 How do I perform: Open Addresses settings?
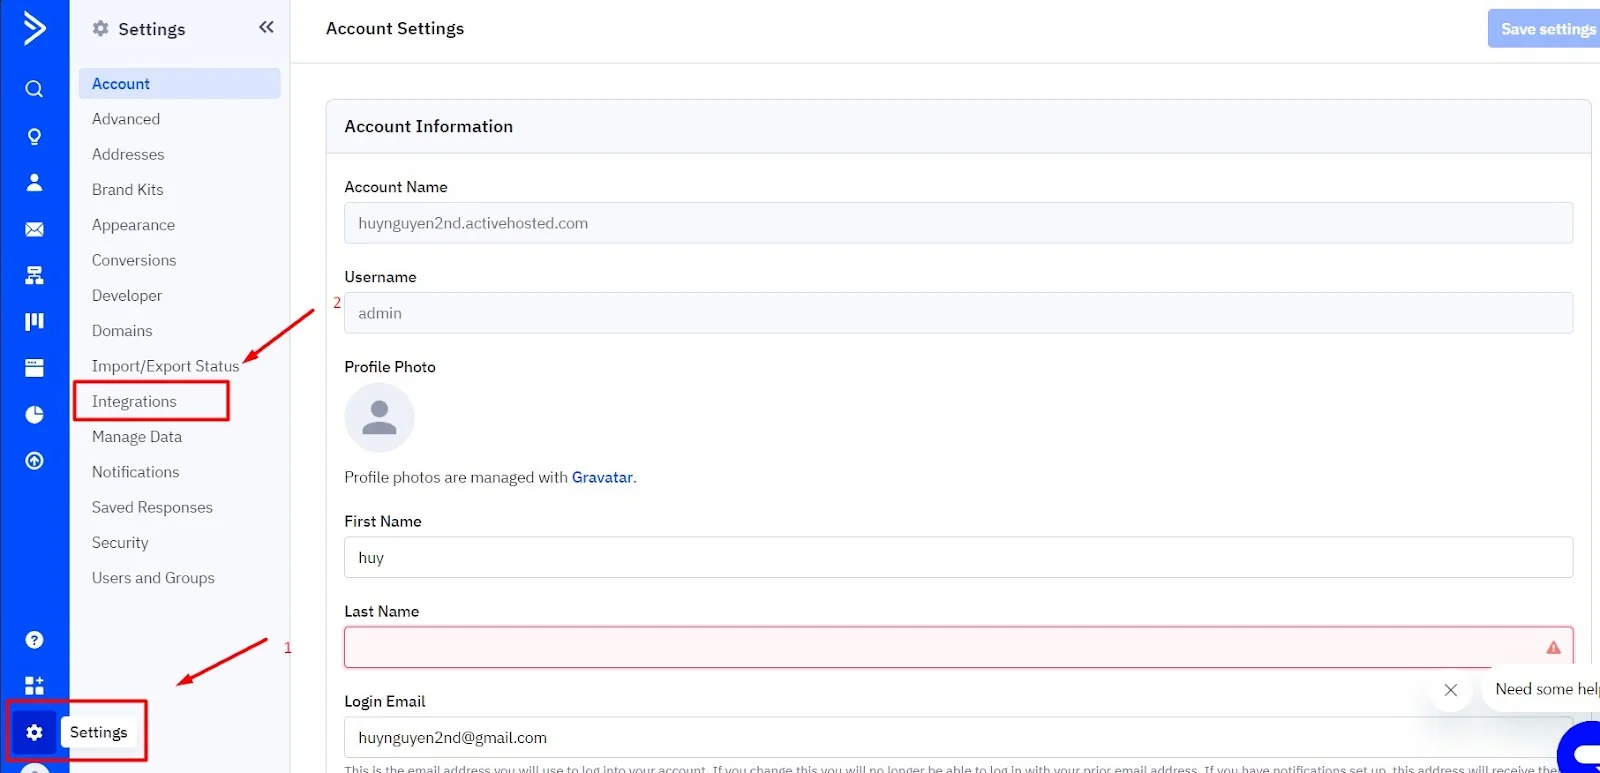click(x=128, y=154)
